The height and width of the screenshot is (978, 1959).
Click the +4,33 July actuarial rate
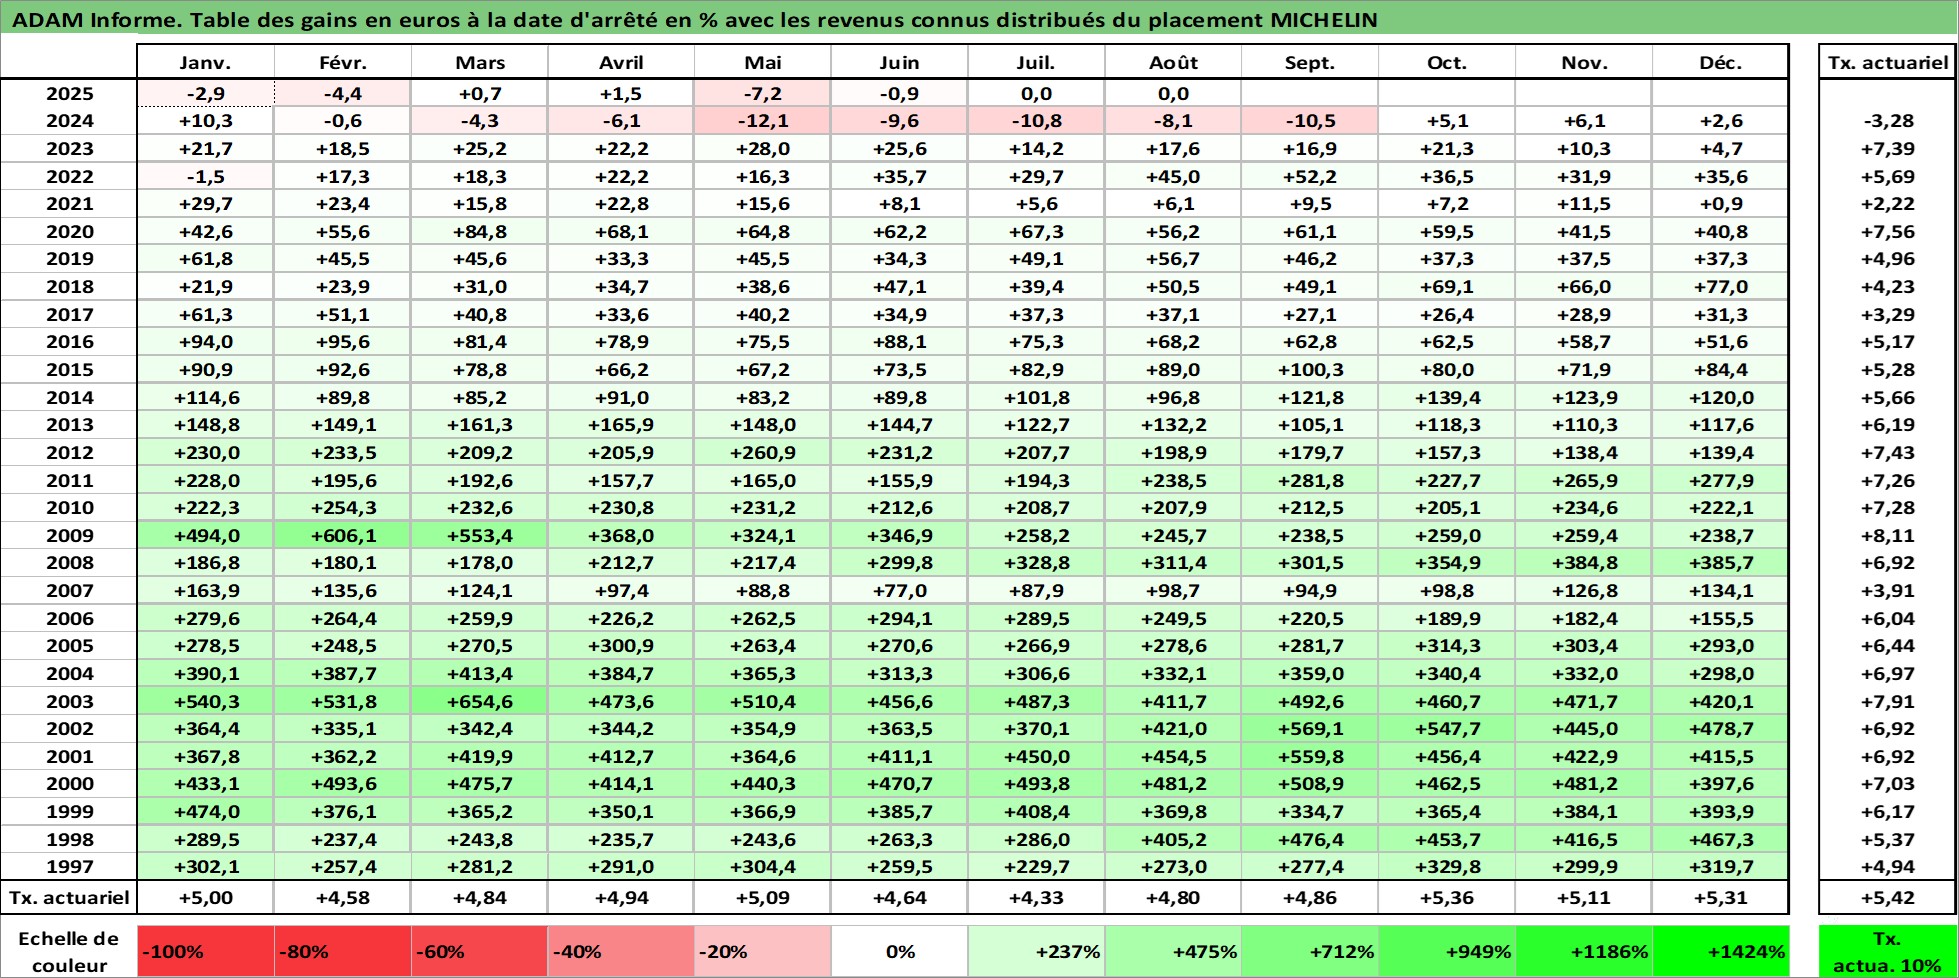pos(1036,897)
